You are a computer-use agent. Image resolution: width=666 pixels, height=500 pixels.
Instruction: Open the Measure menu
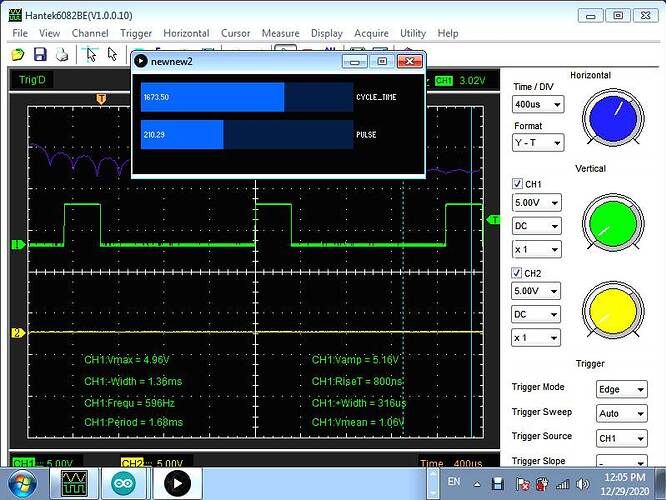[280, 33]
